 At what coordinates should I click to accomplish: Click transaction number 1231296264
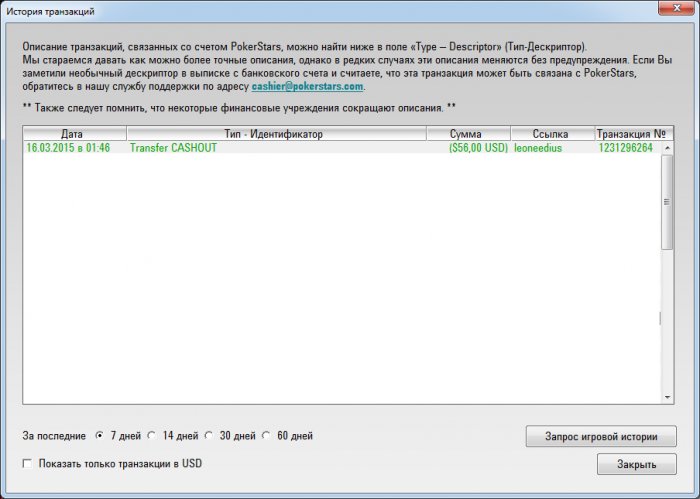tap(625, 148)
